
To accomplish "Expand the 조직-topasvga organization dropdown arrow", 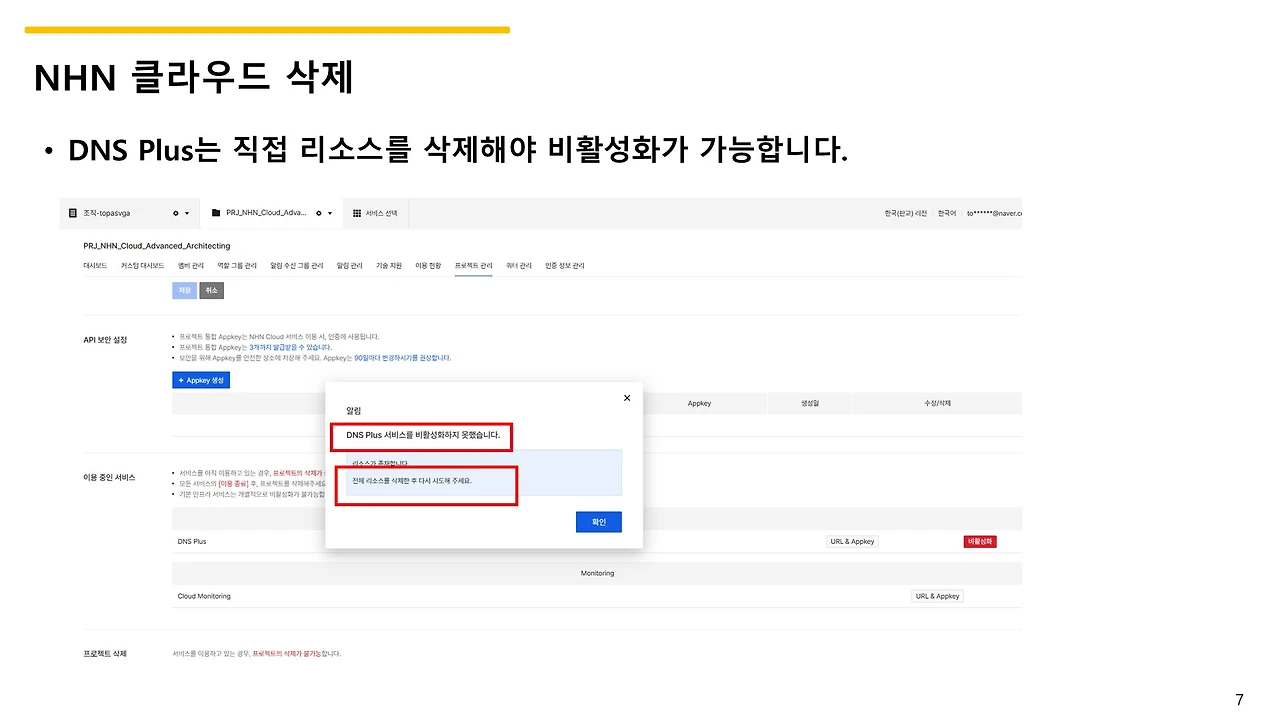I will (187, 213).
